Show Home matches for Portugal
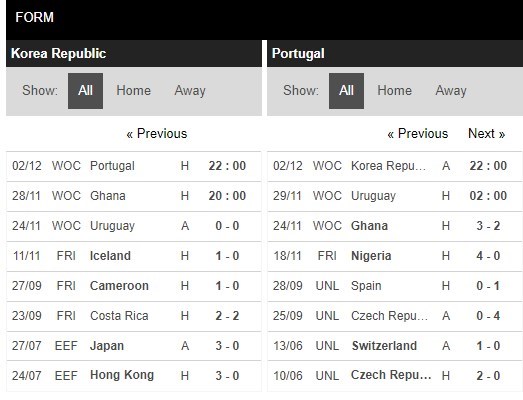The image size is (523, 400). 394,91
